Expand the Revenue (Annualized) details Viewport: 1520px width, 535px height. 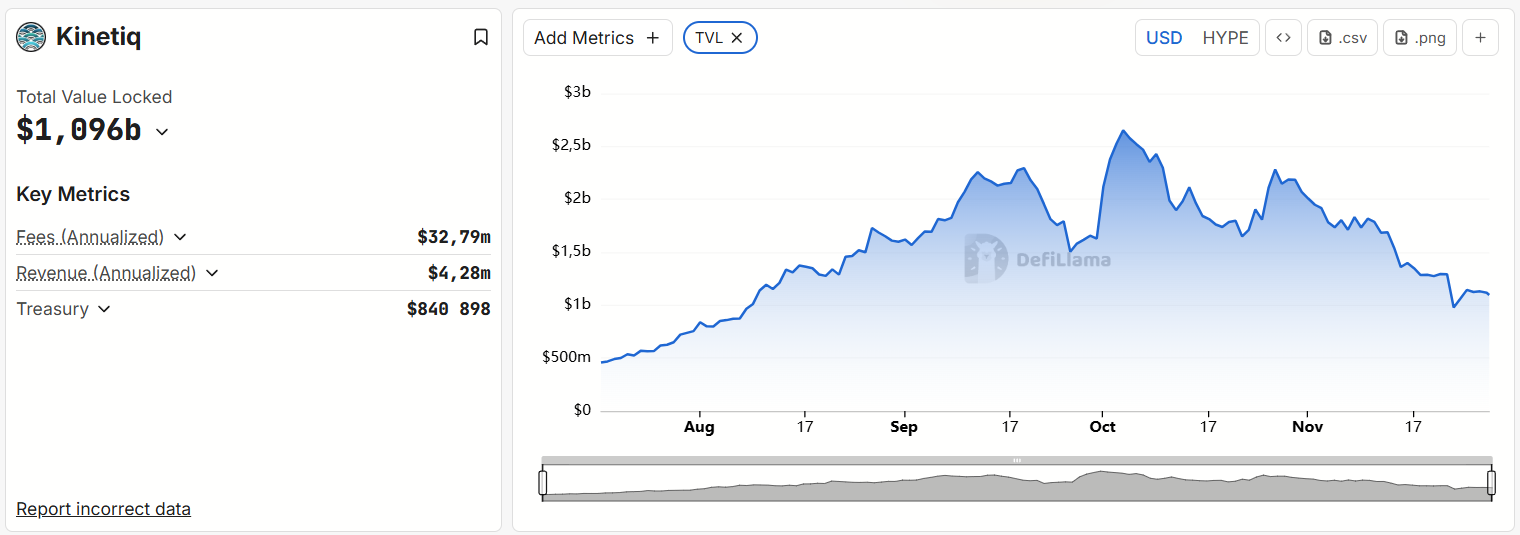212,273
